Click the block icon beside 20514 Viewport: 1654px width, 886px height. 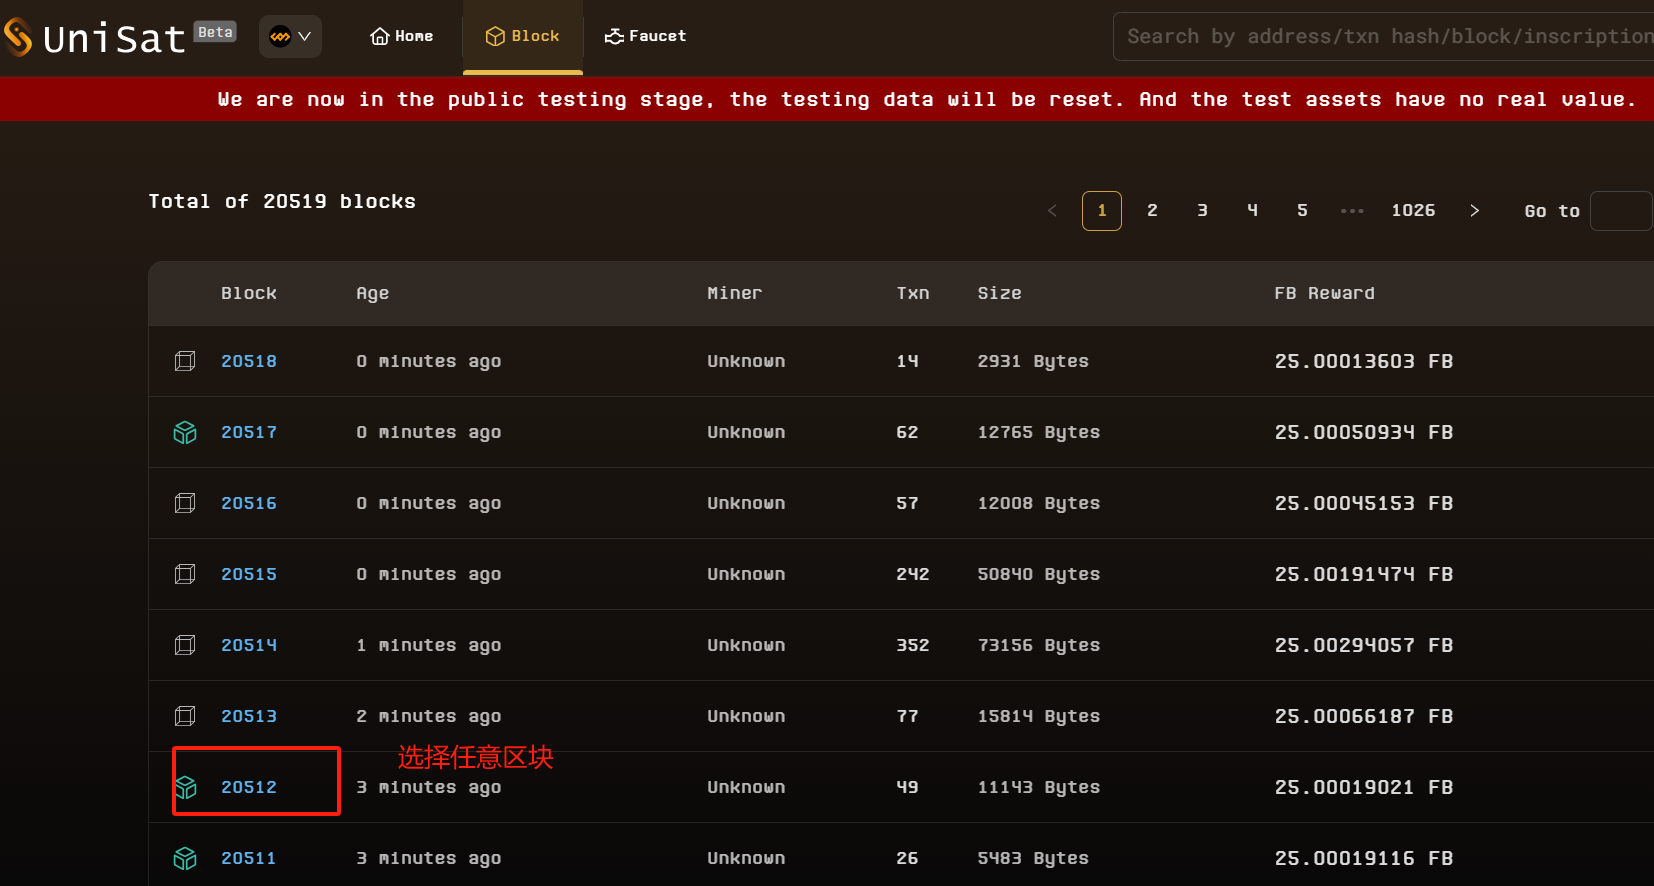point(185,645)
